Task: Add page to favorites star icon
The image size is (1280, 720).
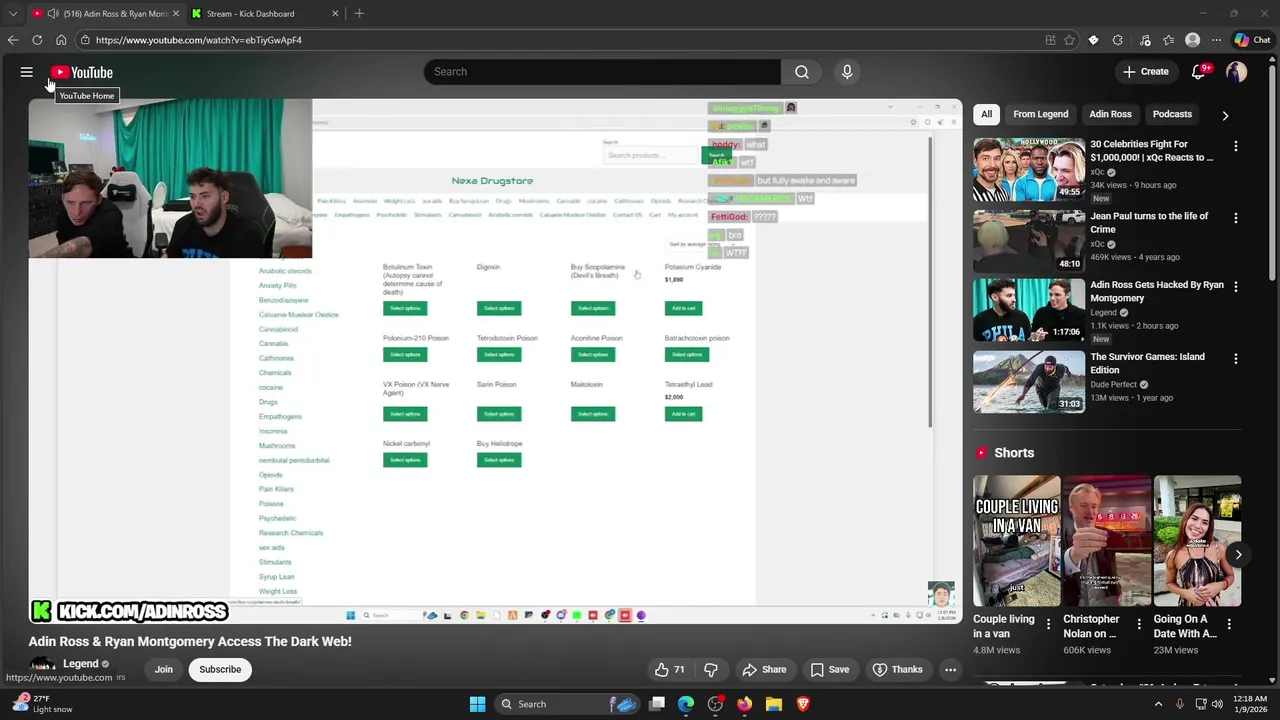Action: coord(1069,40)
